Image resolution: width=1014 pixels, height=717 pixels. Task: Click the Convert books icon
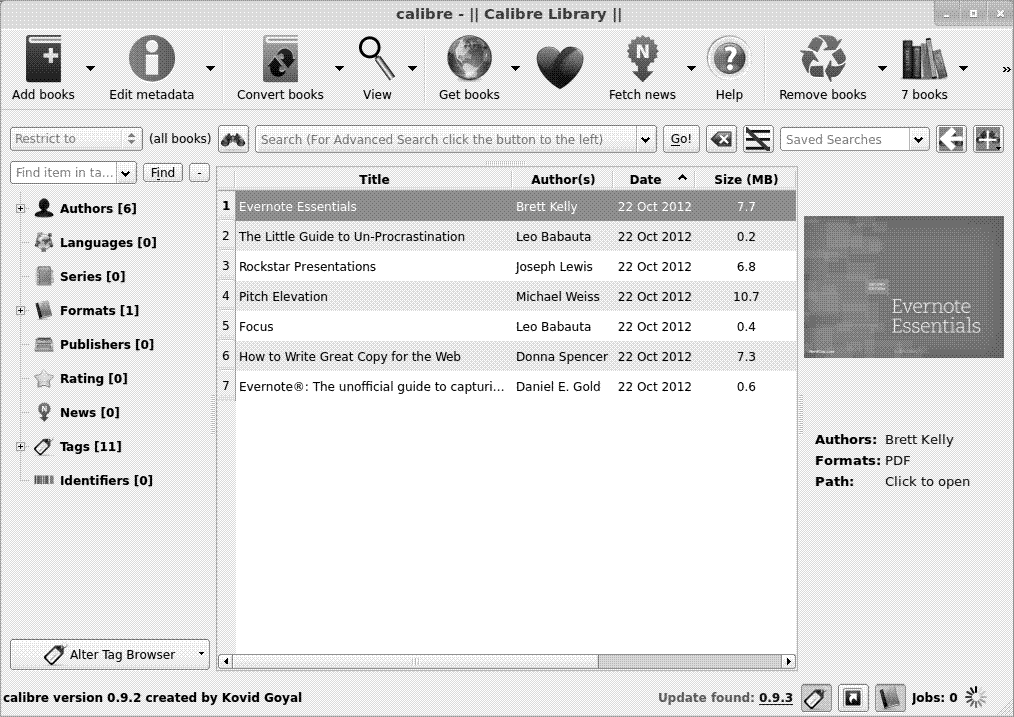point(280,59)
